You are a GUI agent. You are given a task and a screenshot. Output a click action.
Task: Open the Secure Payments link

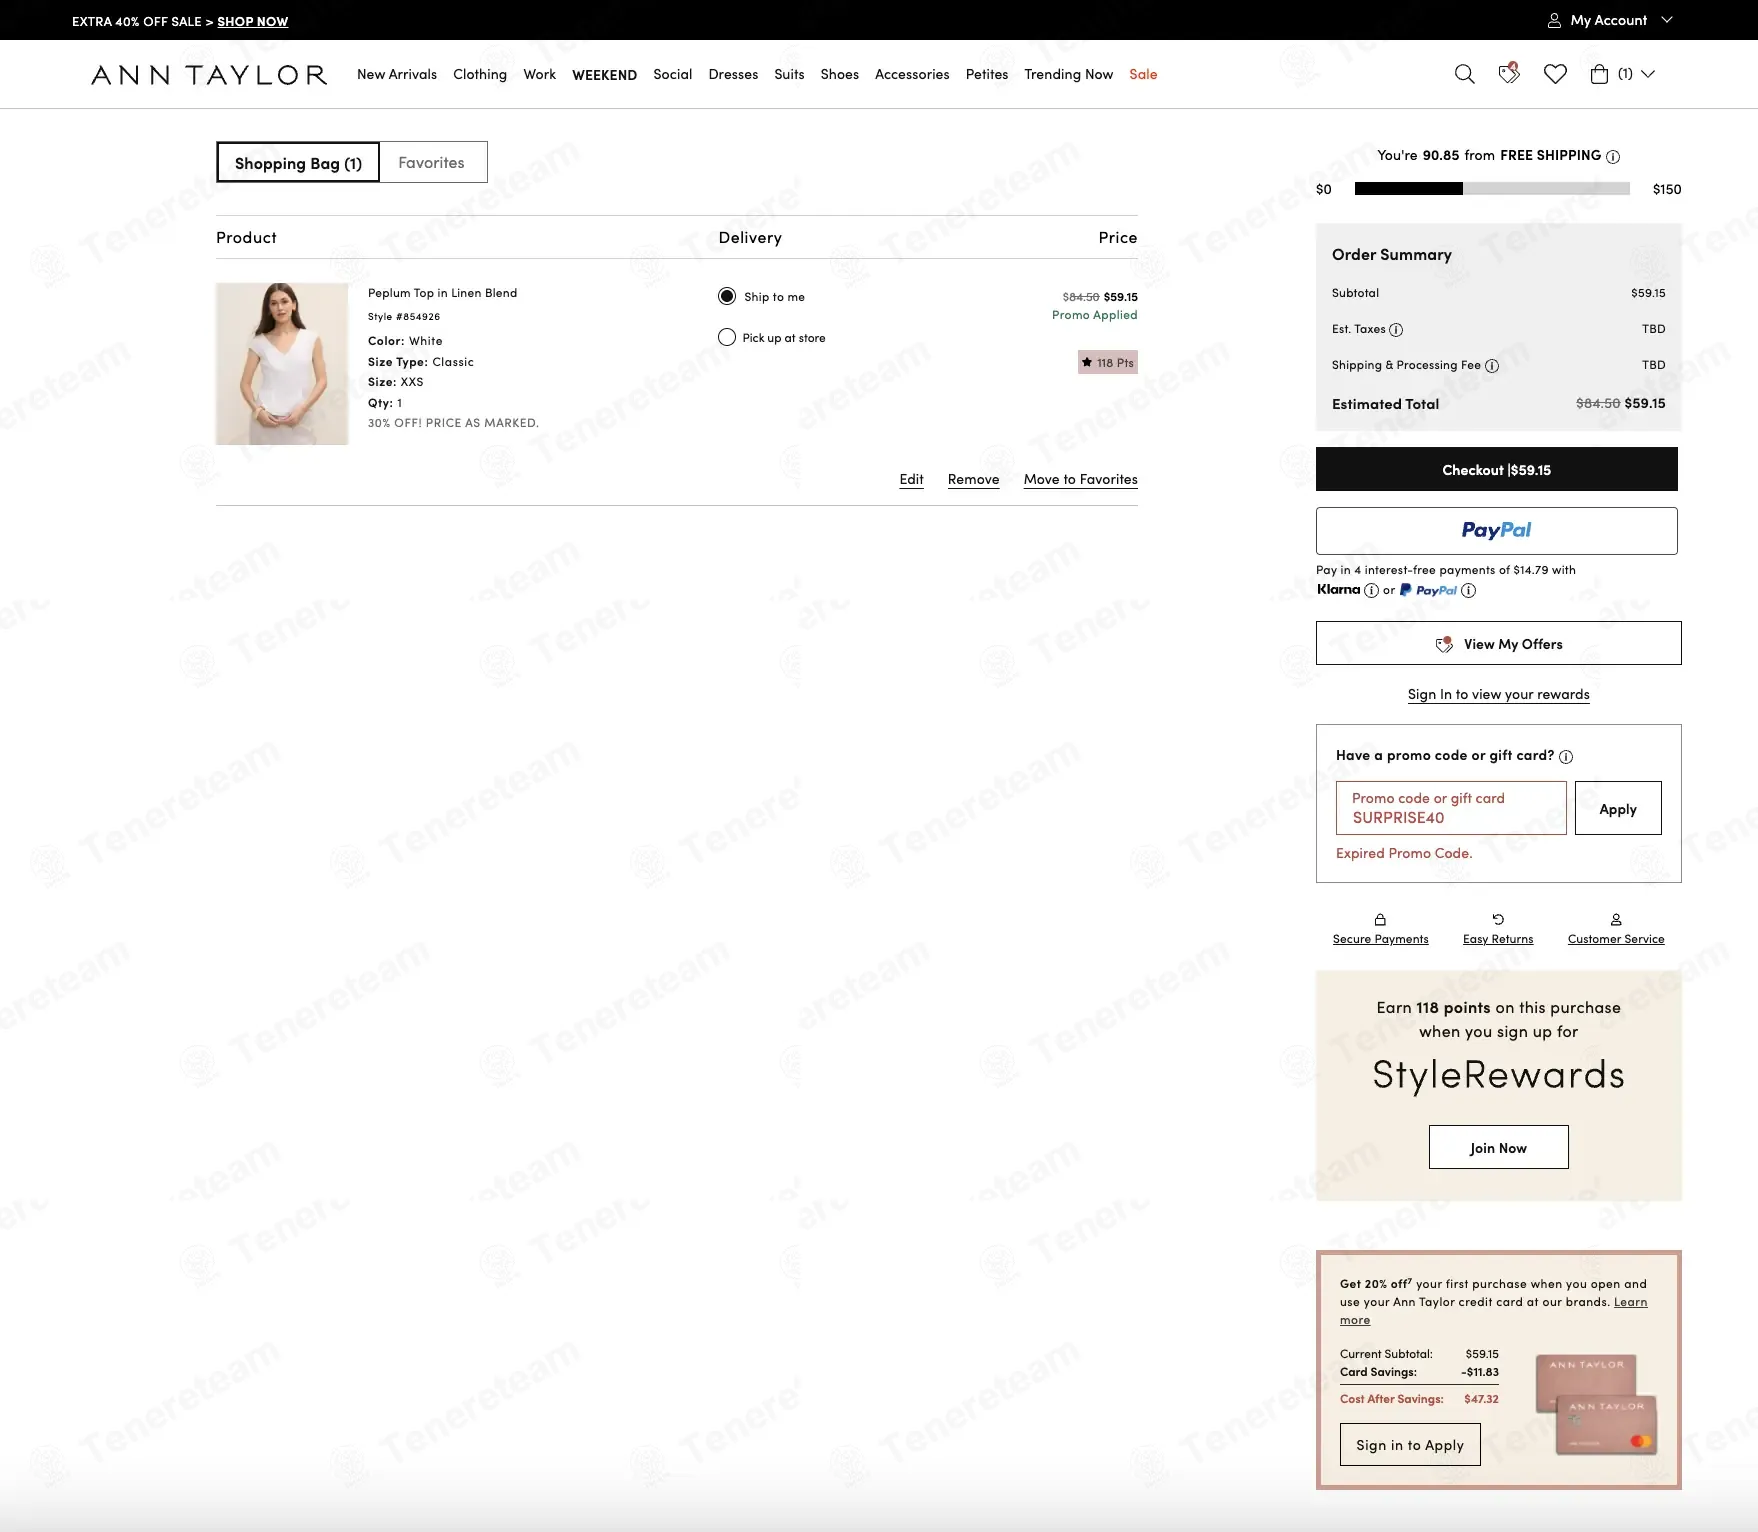(x=1380, y=939)
